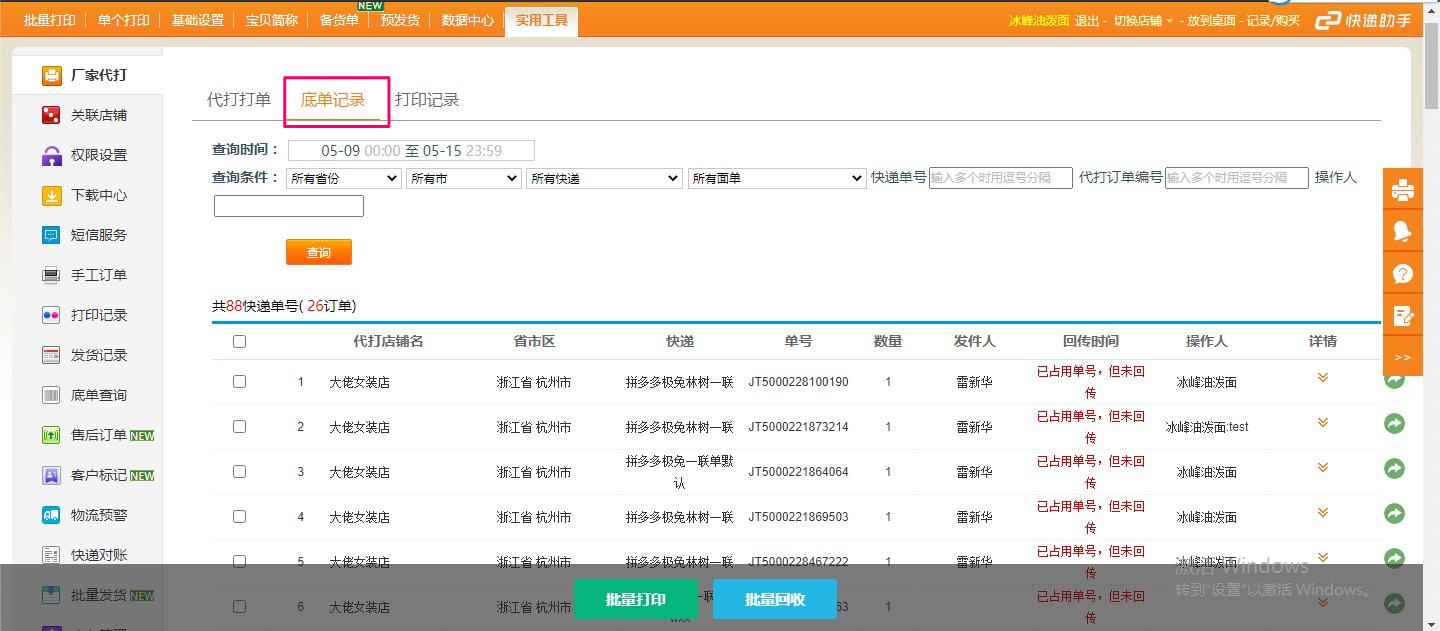Open 批量打印 top menu

click(x=49, y=20)
